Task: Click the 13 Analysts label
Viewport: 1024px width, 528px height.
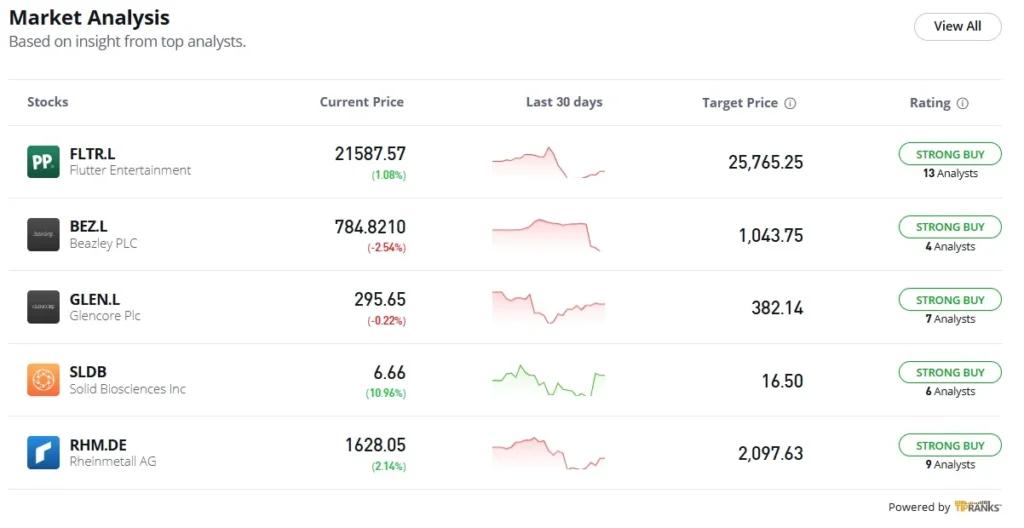Action: tap(950, 174)
